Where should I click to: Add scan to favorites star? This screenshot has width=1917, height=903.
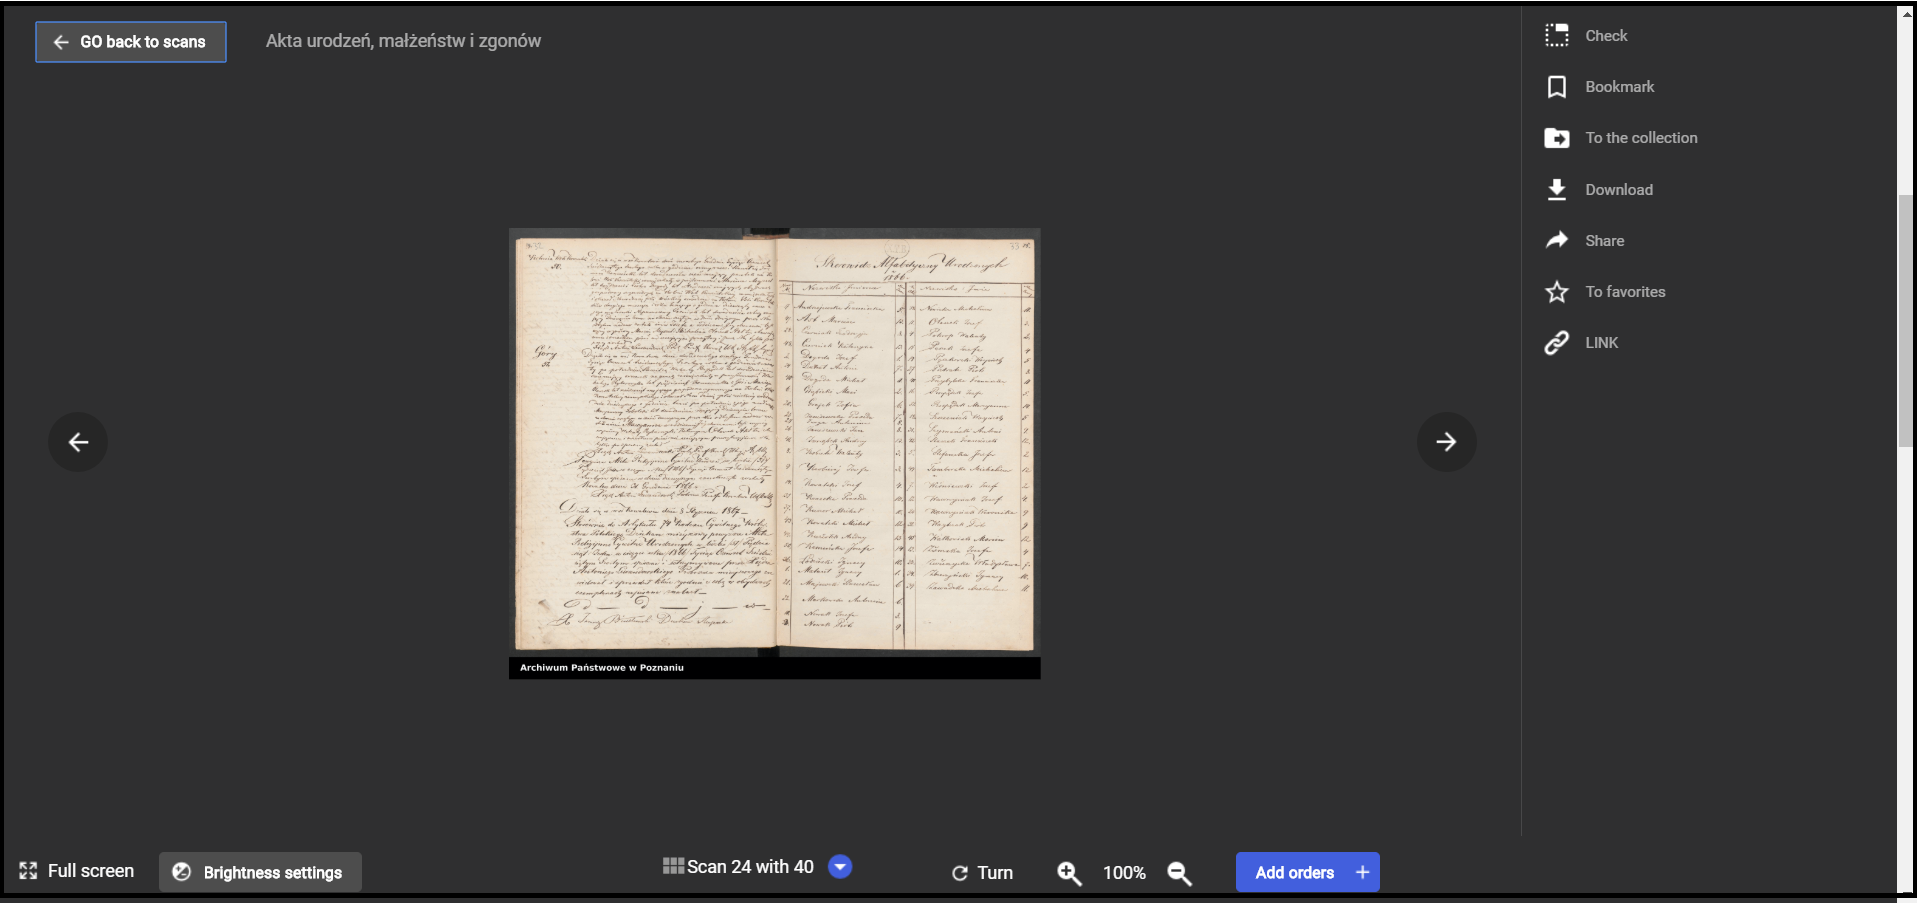tap(1556, 292)
